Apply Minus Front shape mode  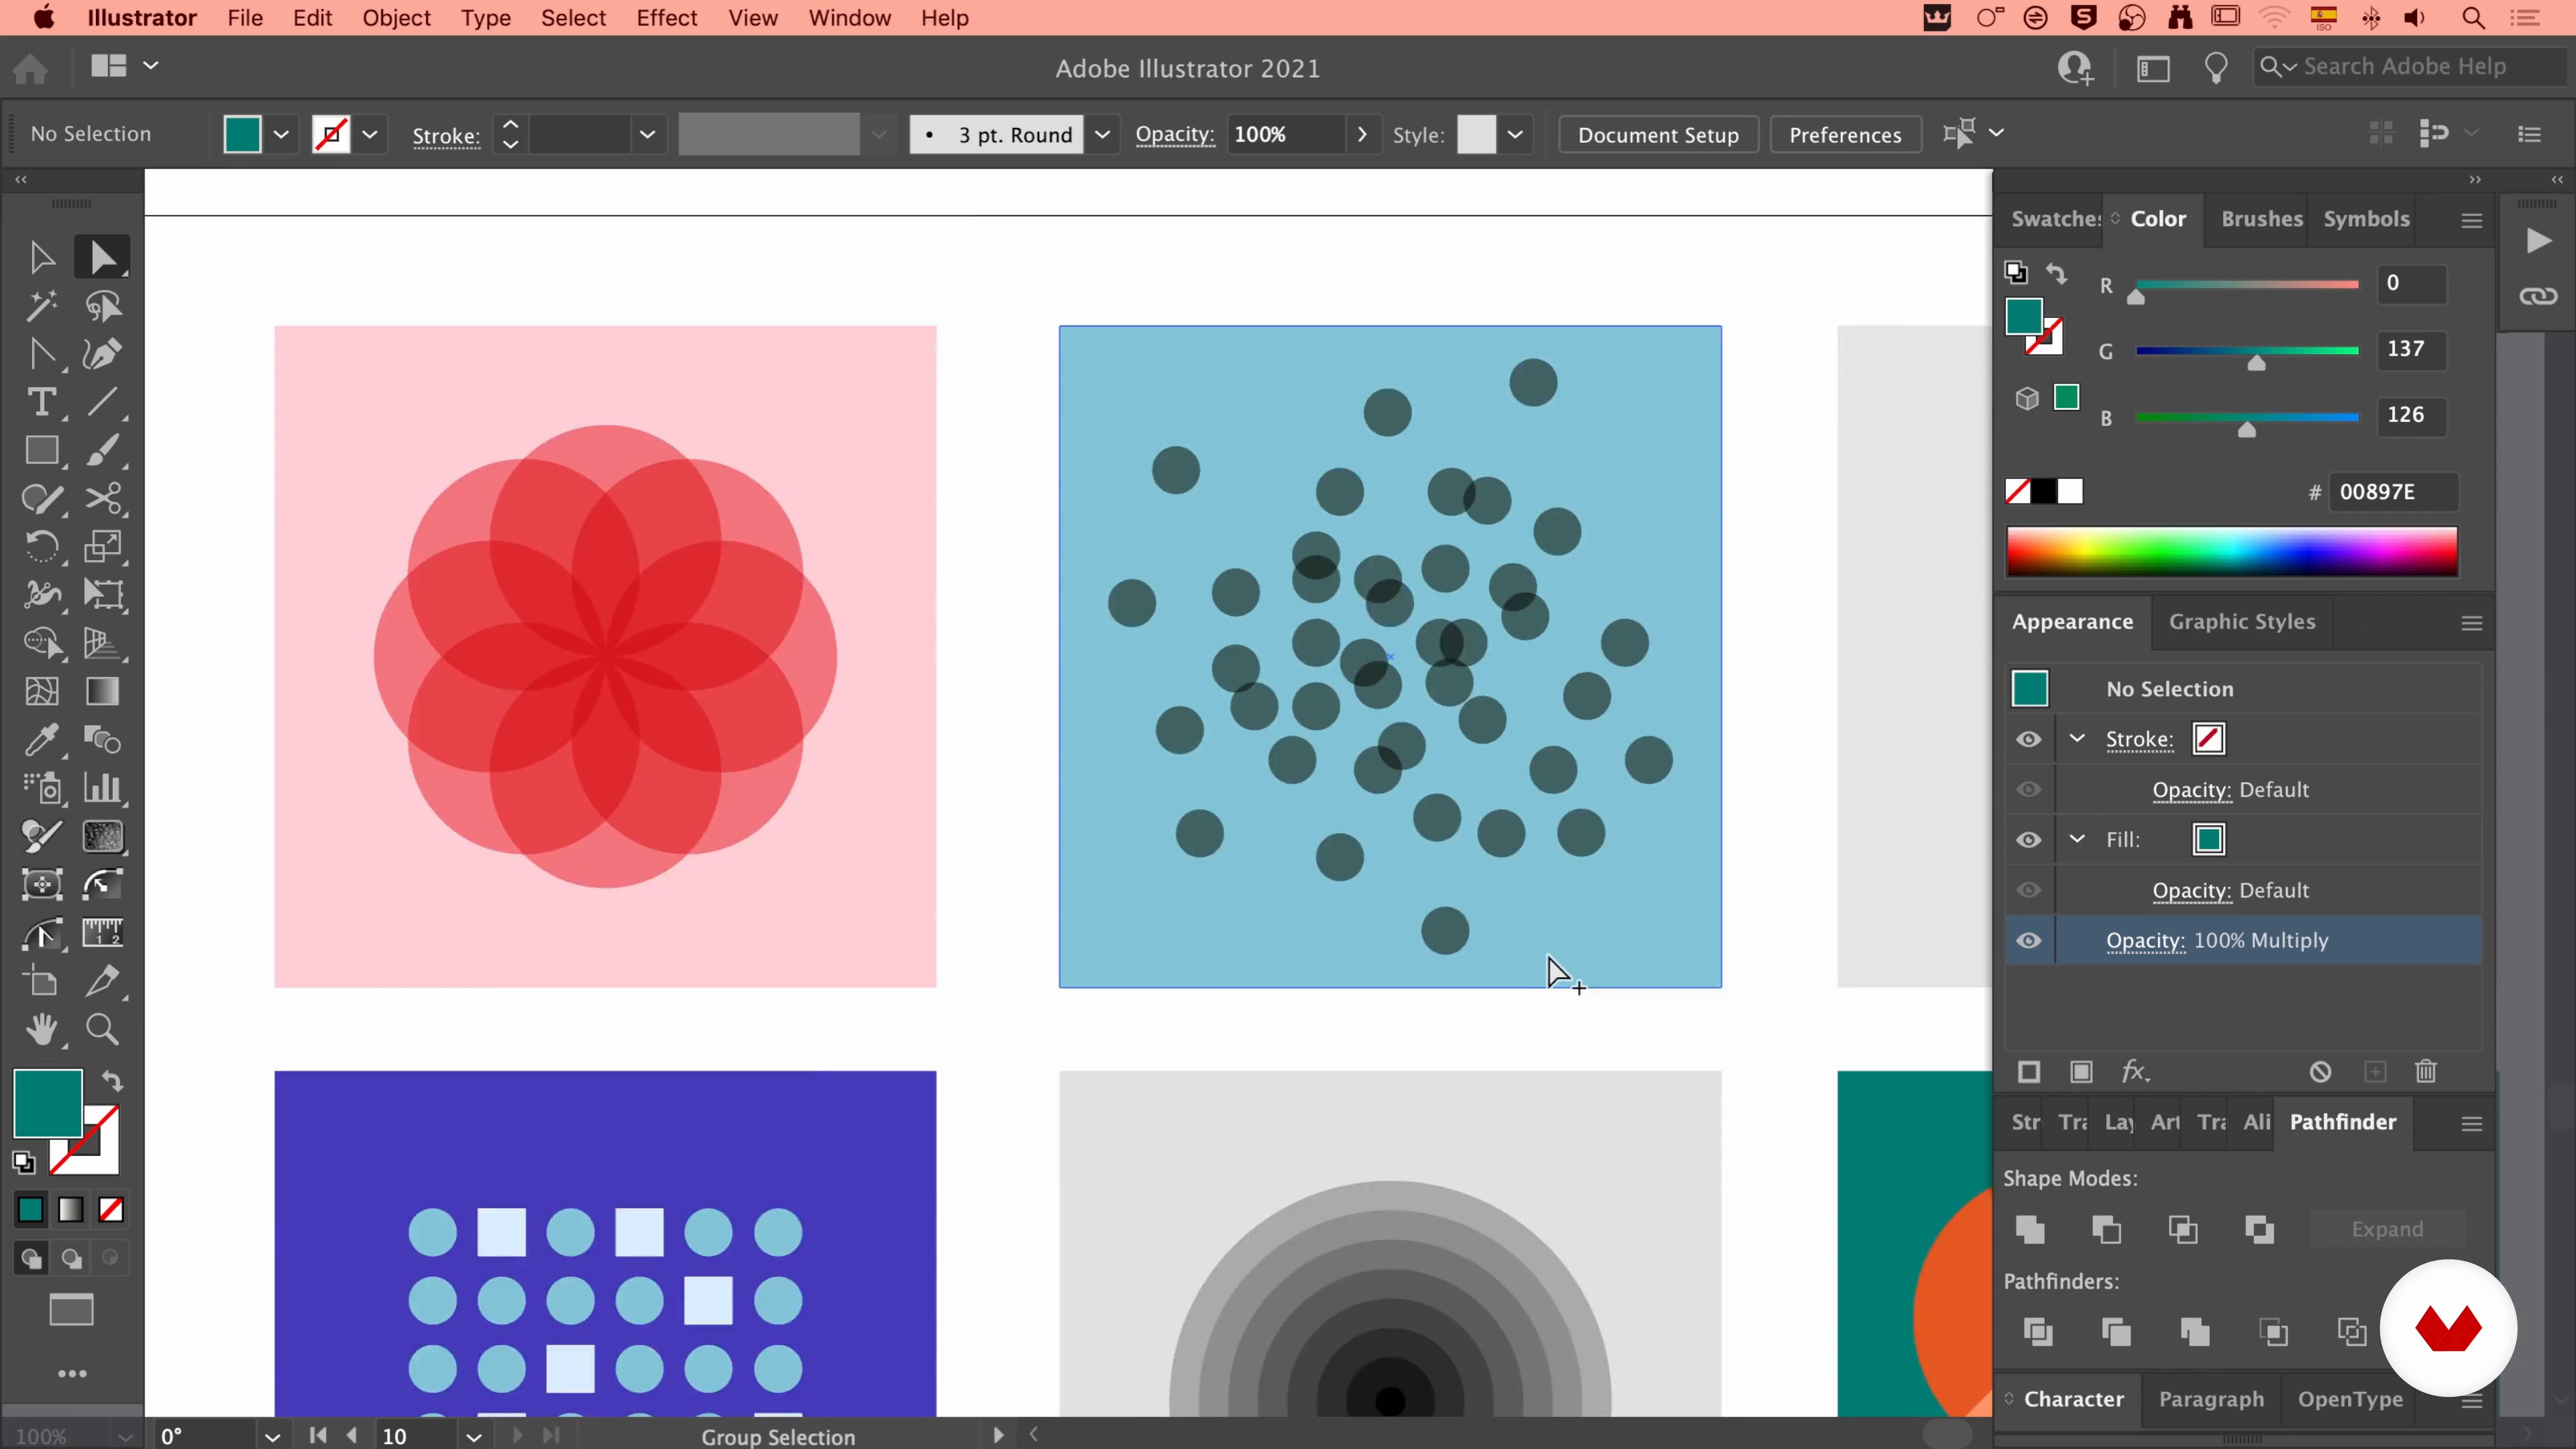point(2106,1229)
